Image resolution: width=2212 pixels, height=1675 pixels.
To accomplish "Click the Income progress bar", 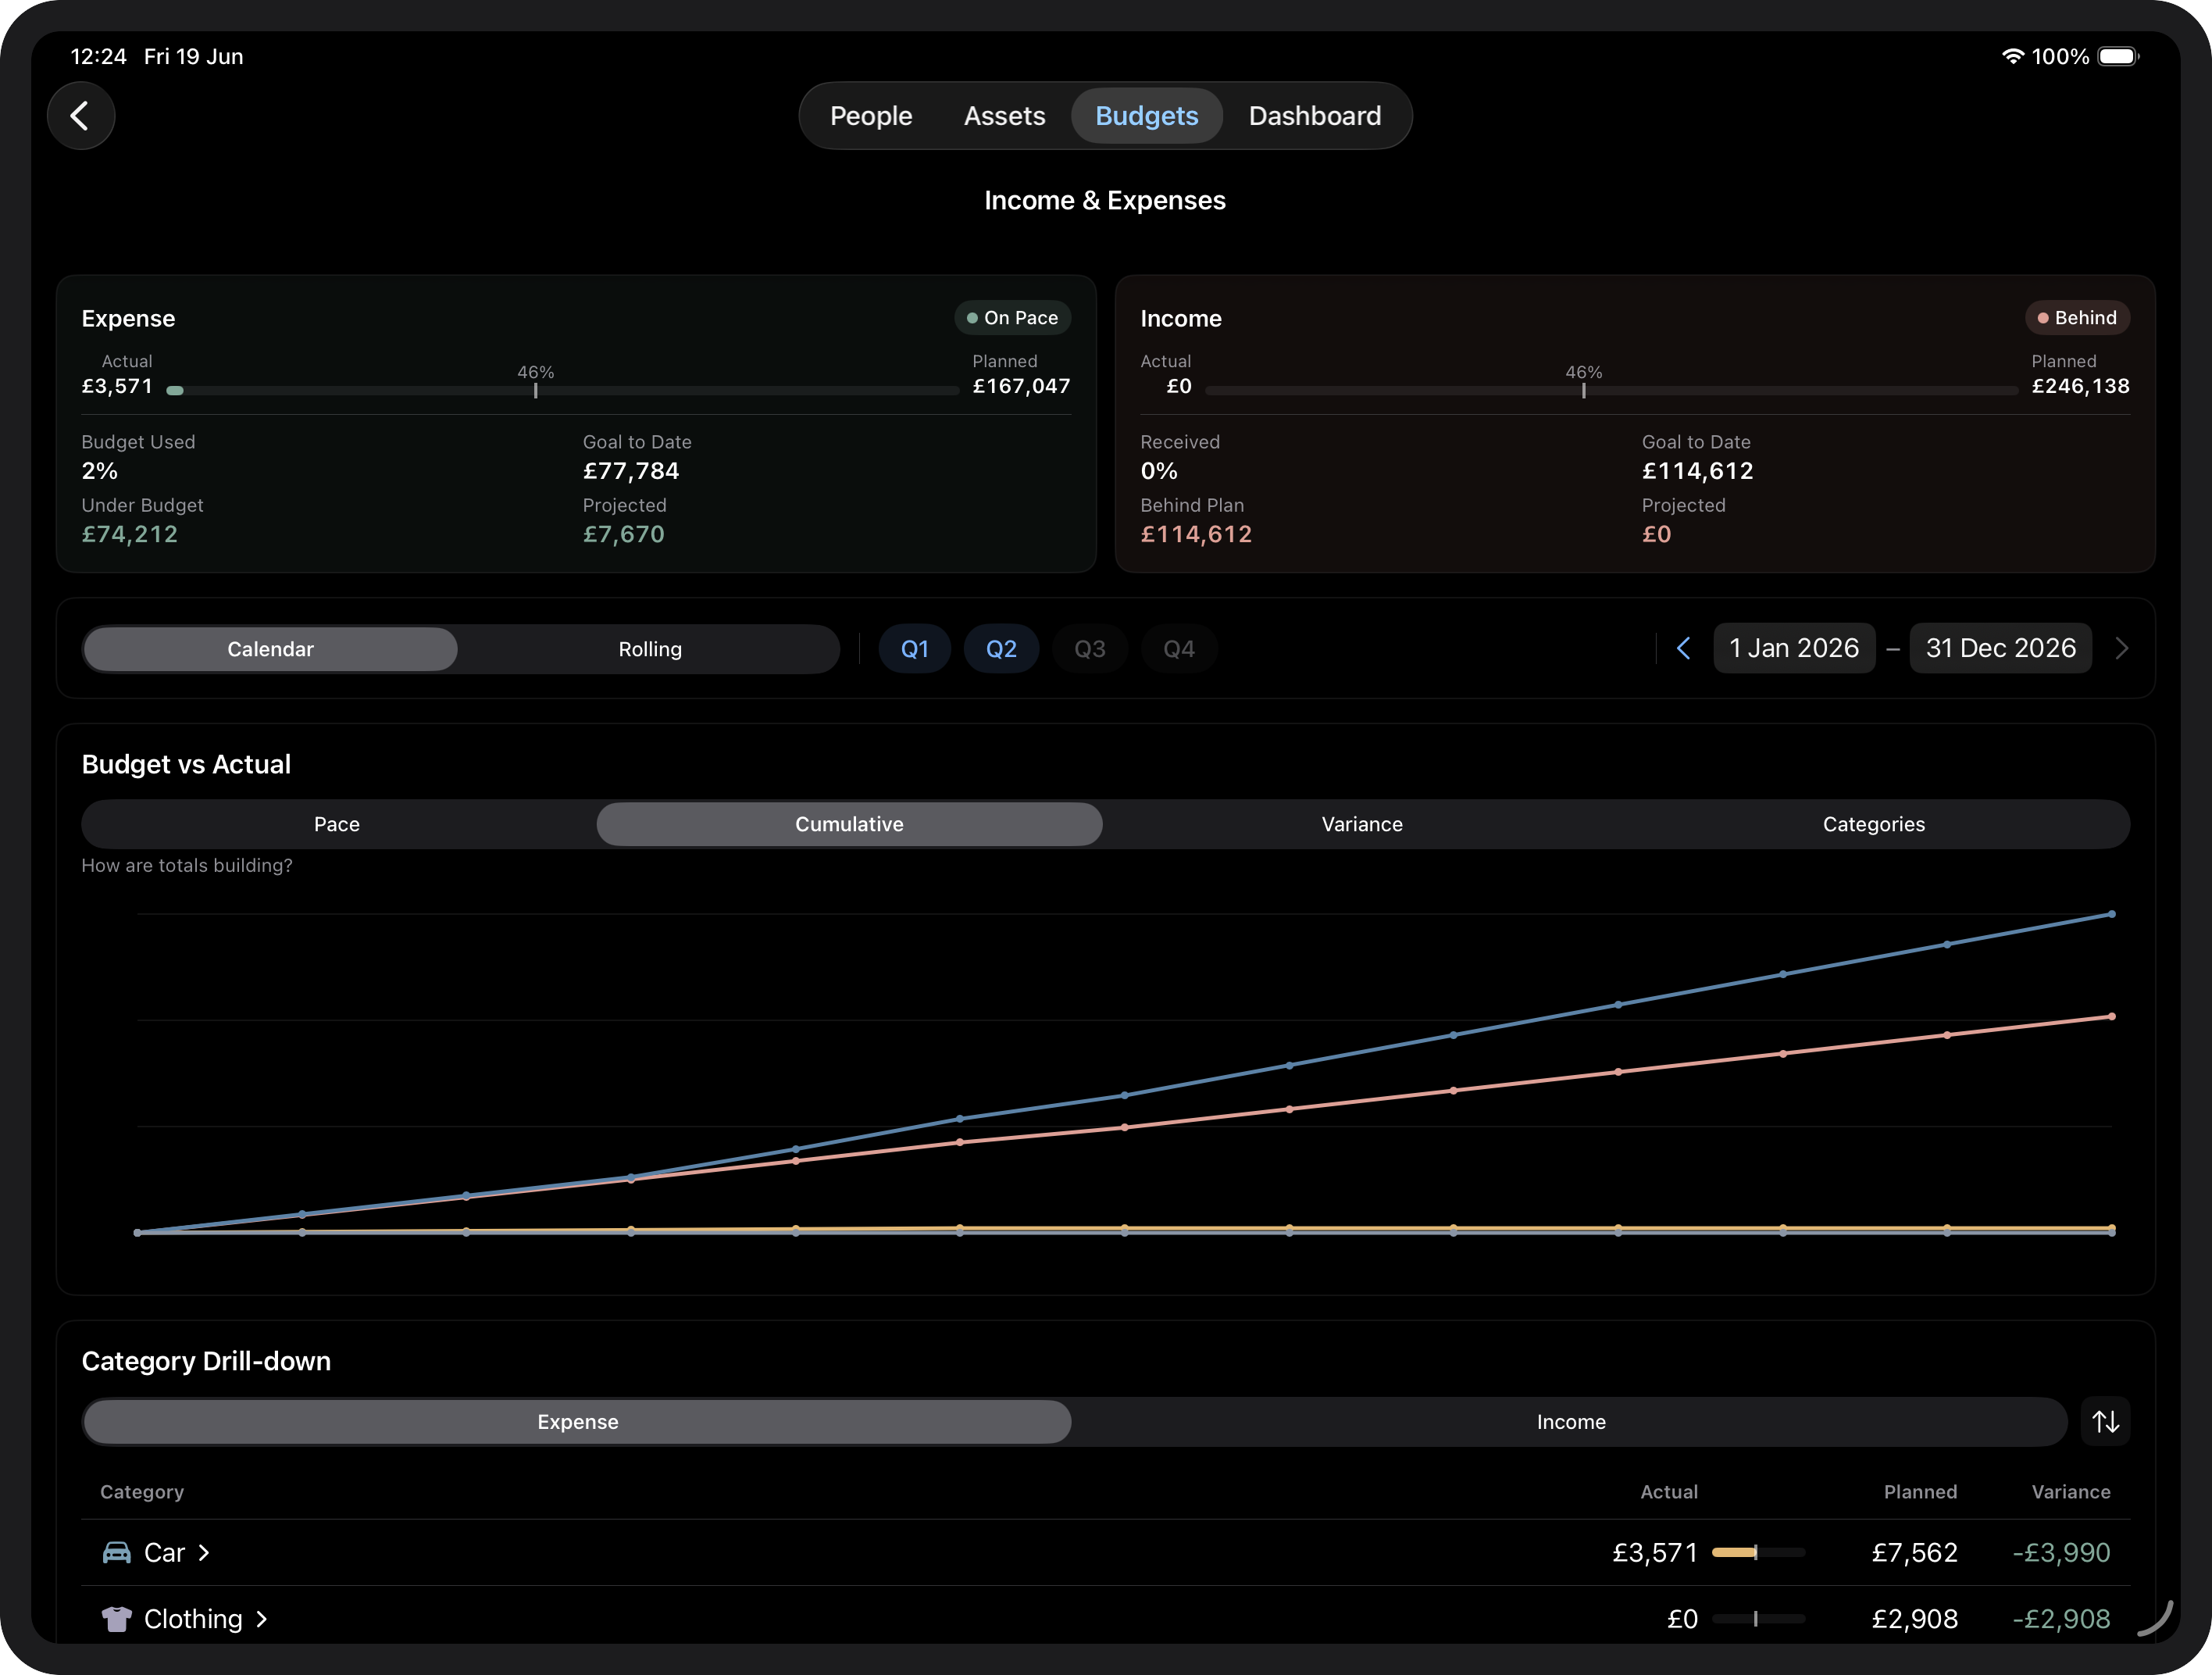I will (x=1612, y=391).
